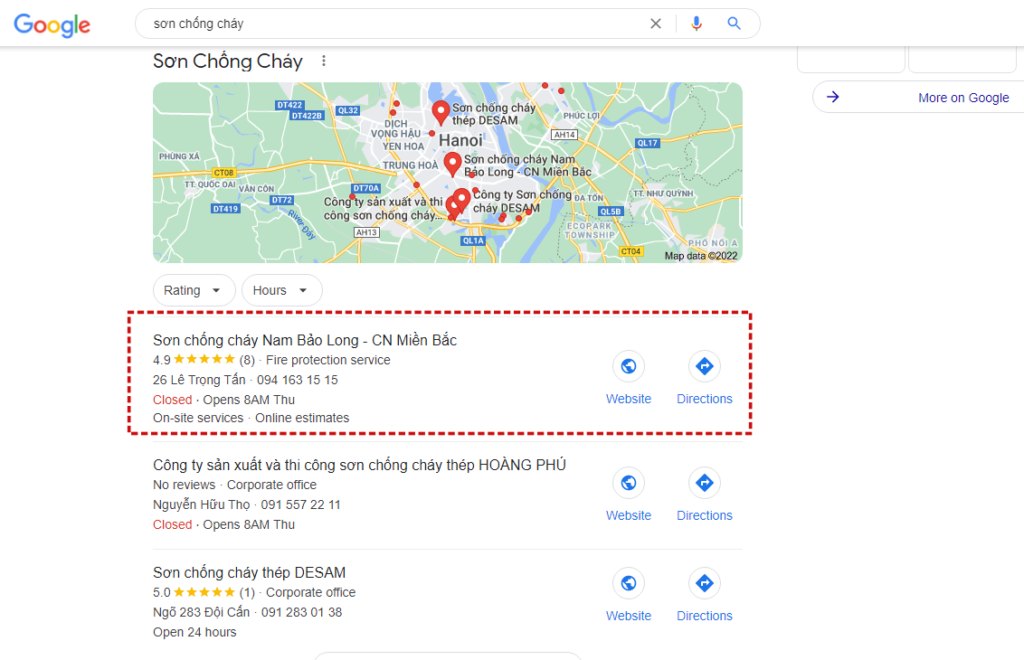The width and height of the screenshot is (1024, 660).
Task: Click into the search input field
Action: click(392, 24)
